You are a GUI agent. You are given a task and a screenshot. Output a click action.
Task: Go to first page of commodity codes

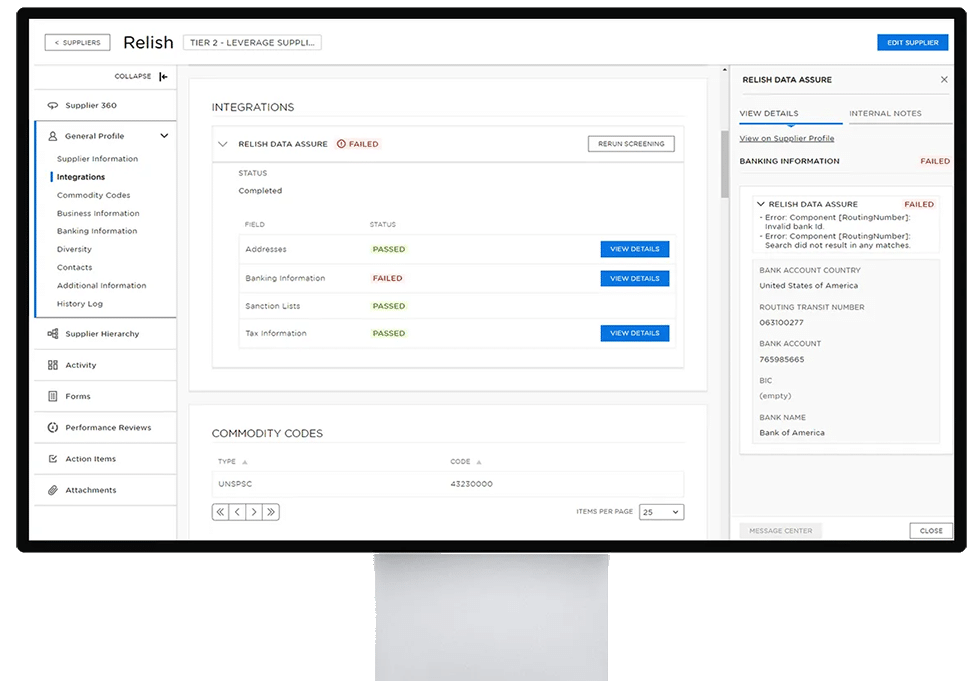point(220,512)
